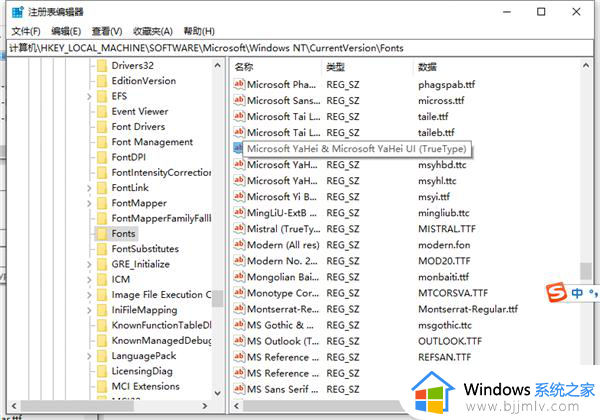600x420 pixels.
Task: Click the Montserrat-Regular value icon
Action: pyautogui.click(x=239, y=309)
